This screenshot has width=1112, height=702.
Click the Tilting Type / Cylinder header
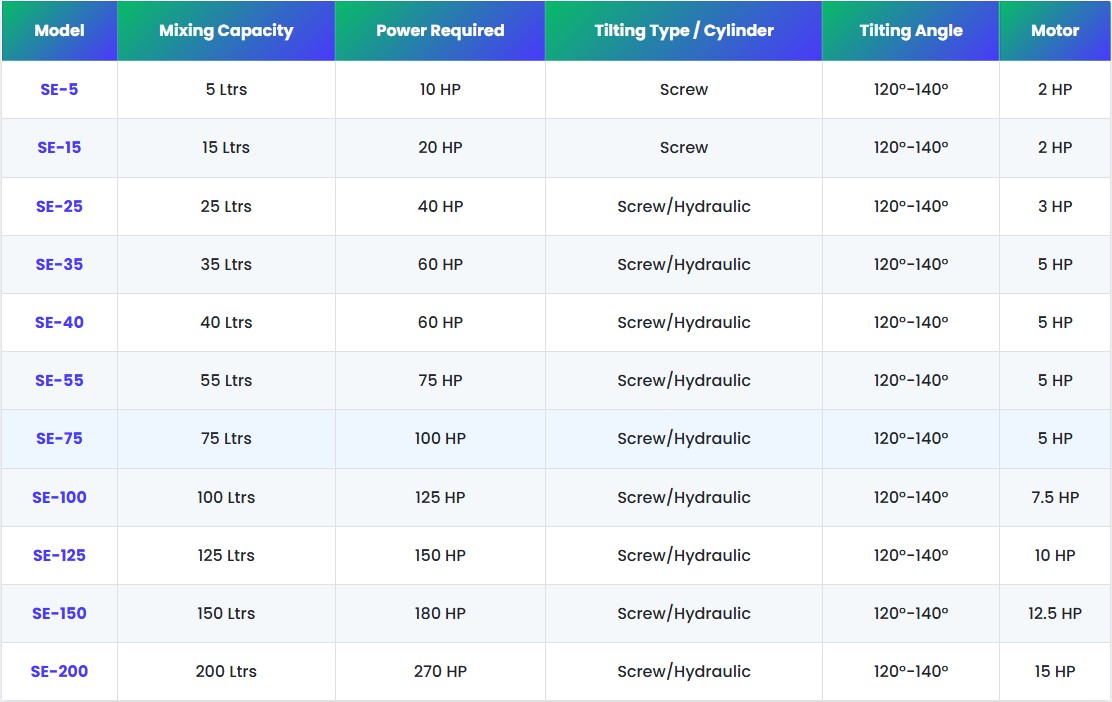click(x=684, y=30)
